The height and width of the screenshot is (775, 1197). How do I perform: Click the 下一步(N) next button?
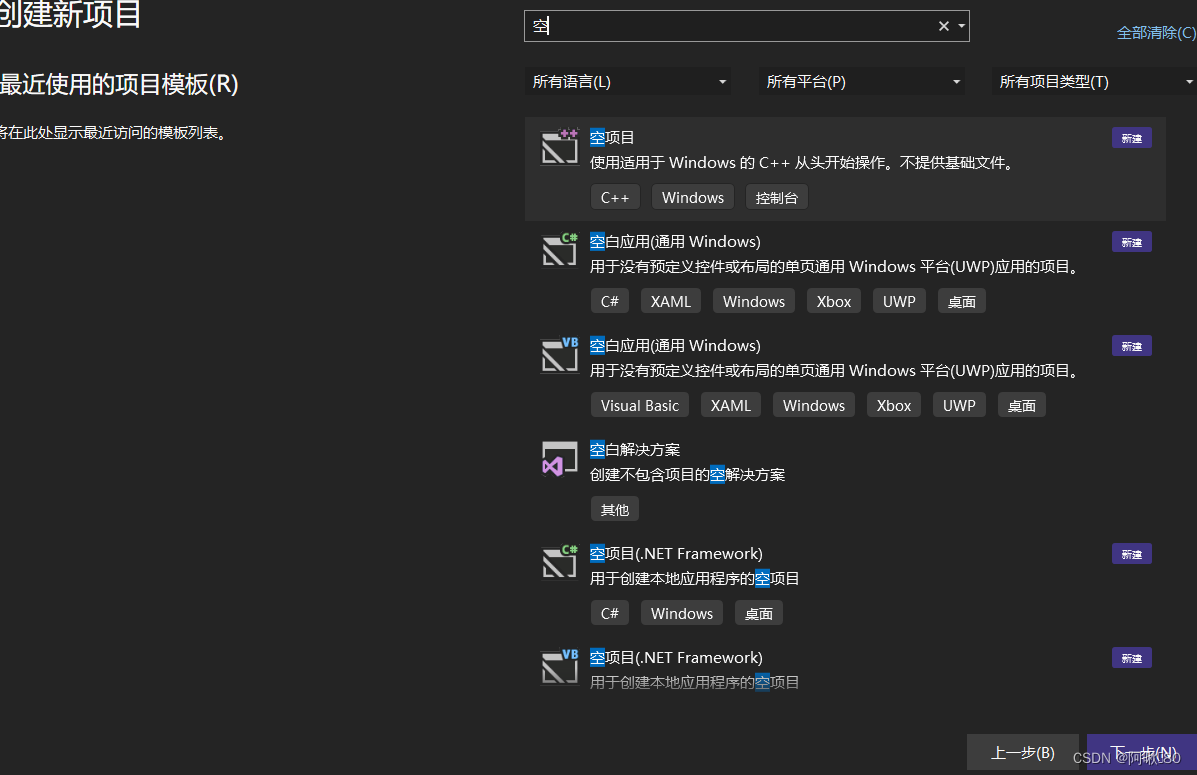tap(1142, 754)
